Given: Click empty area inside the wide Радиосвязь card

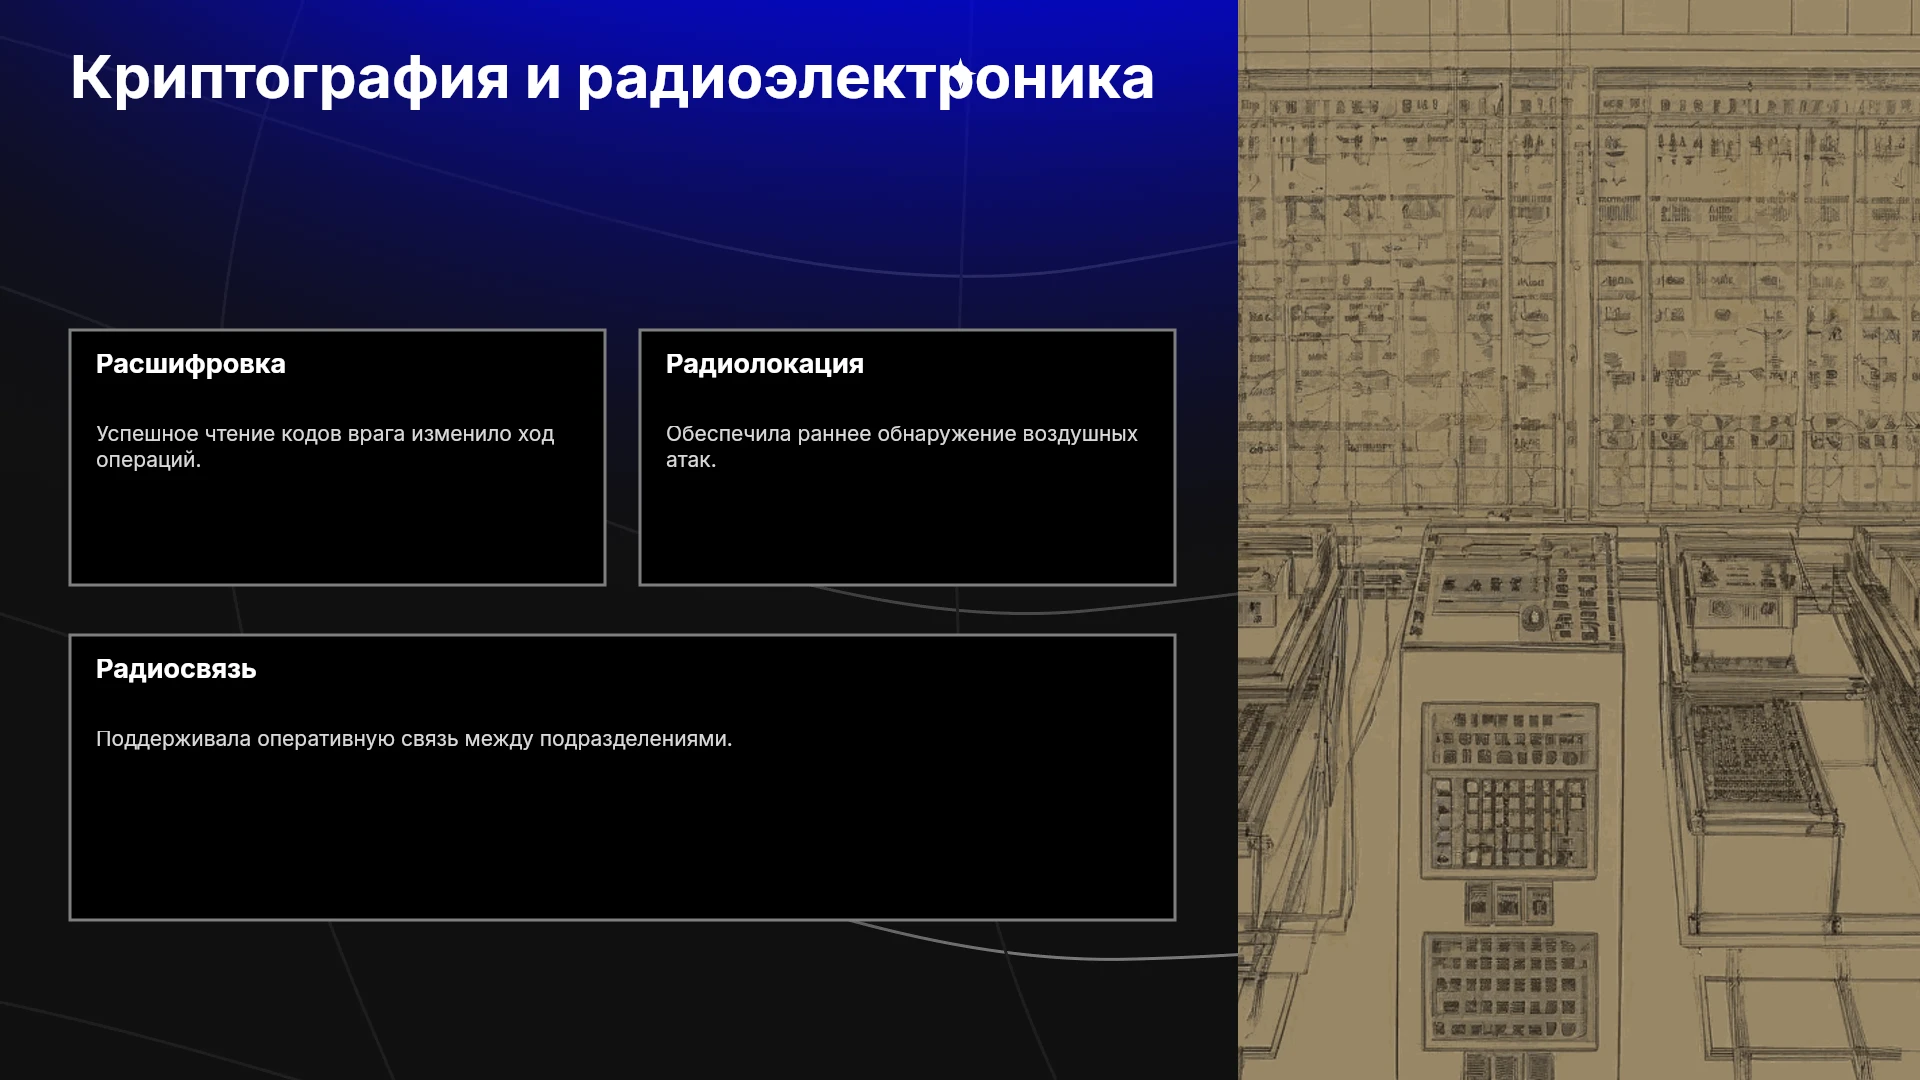Looking at the screenshot, I should tap(622, 840).
